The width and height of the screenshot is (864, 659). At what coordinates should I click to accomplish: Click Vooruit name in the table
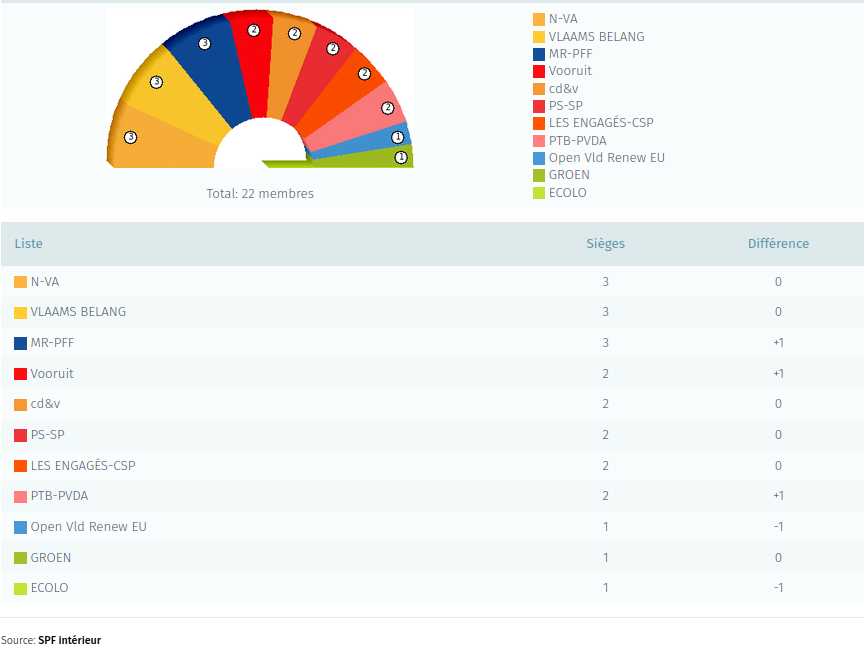pyautogui.click(x=52, y=374)
